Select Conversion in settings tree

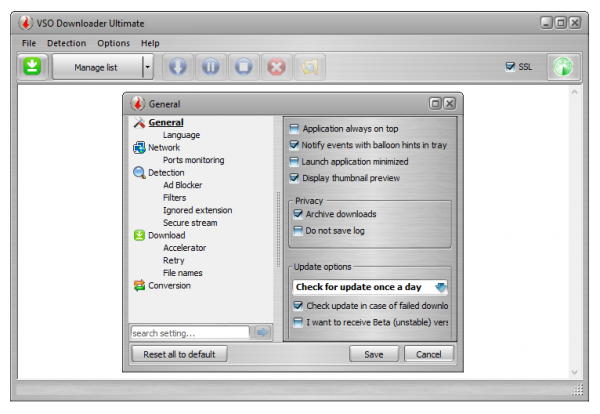[170, 285]
